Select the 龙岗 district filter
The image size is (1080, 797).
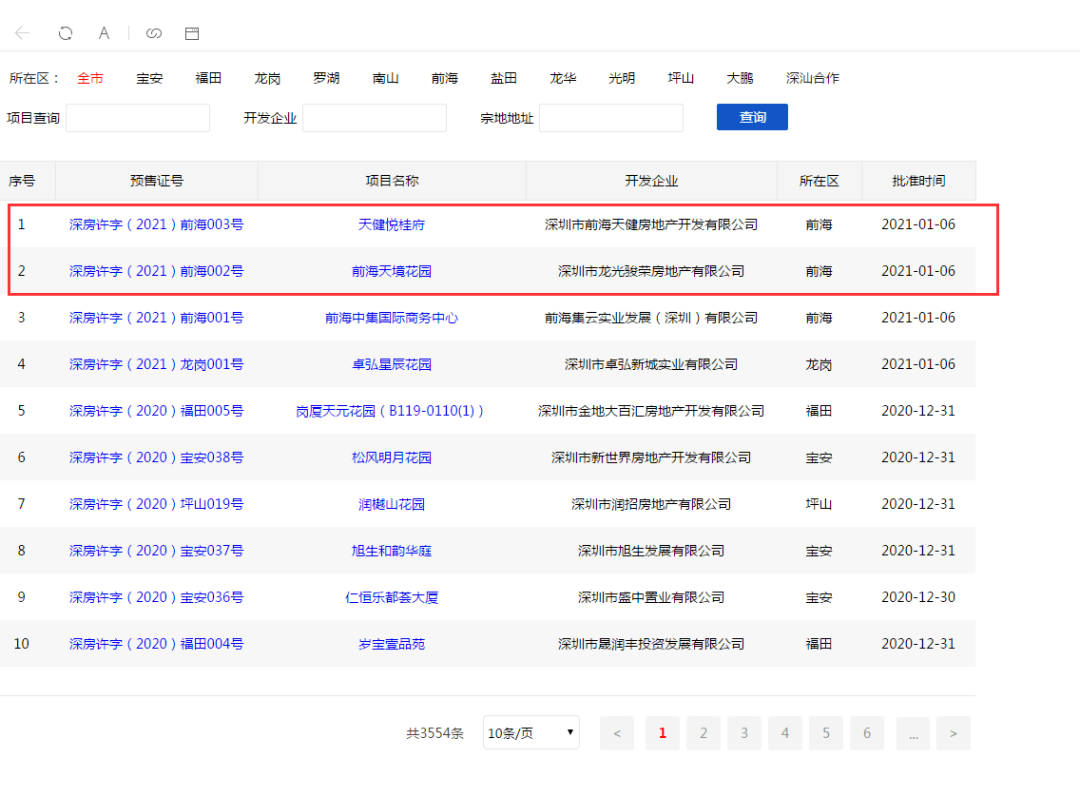click(267, 78)
